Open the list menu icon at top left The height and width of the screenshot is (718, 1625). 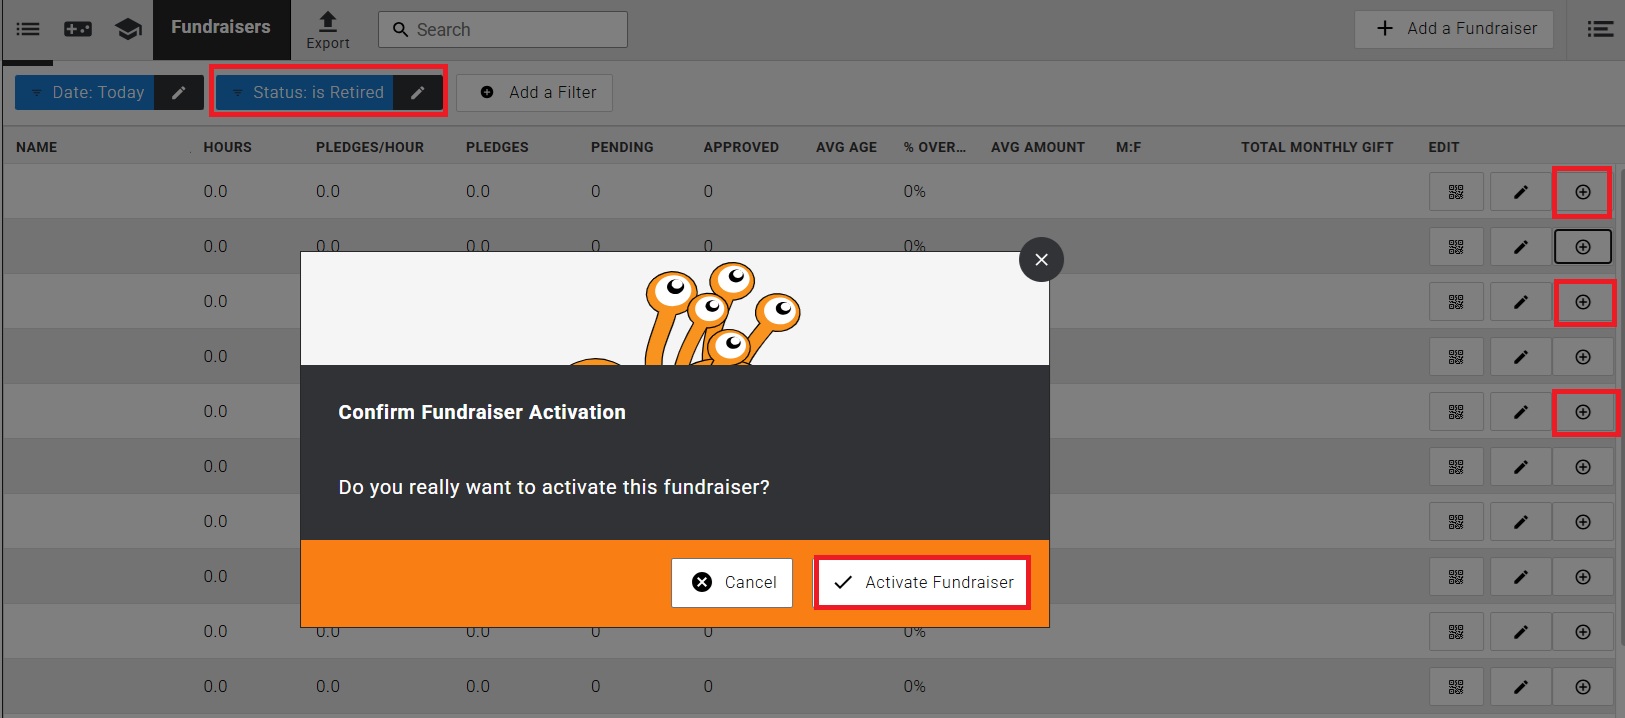28,29
